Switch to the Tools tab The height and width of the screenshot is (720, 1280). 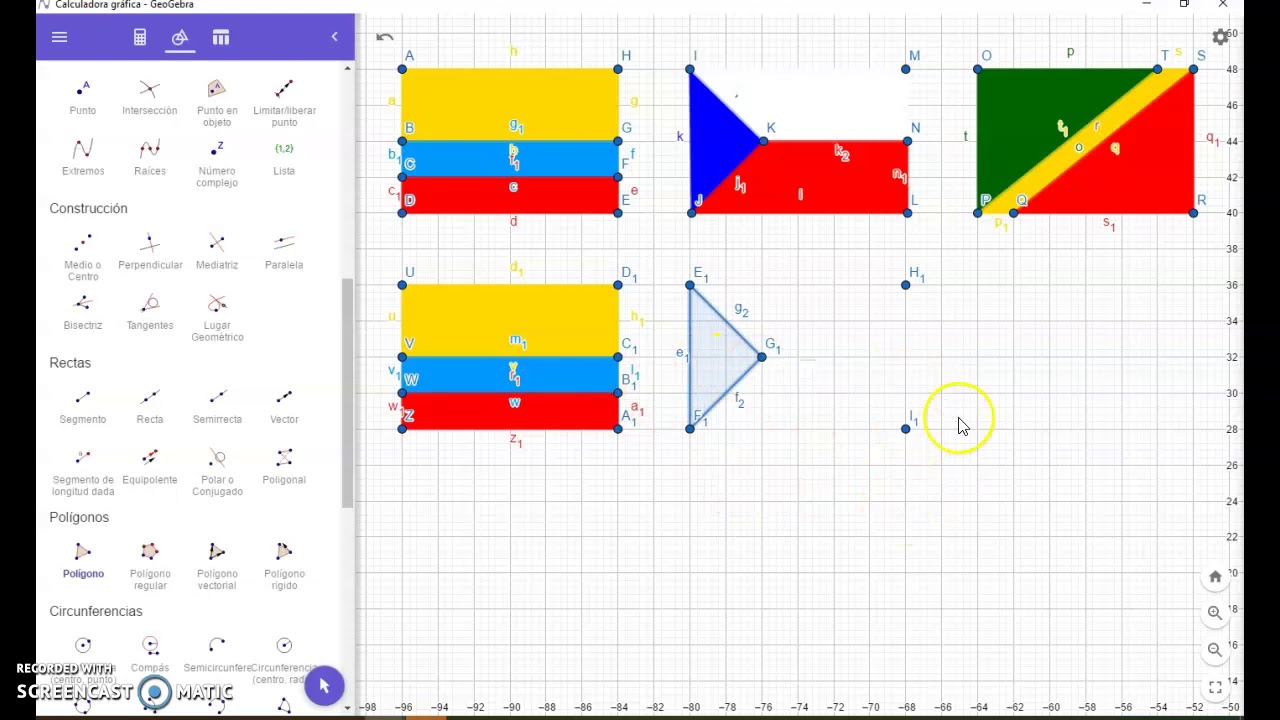click(180, 37)
